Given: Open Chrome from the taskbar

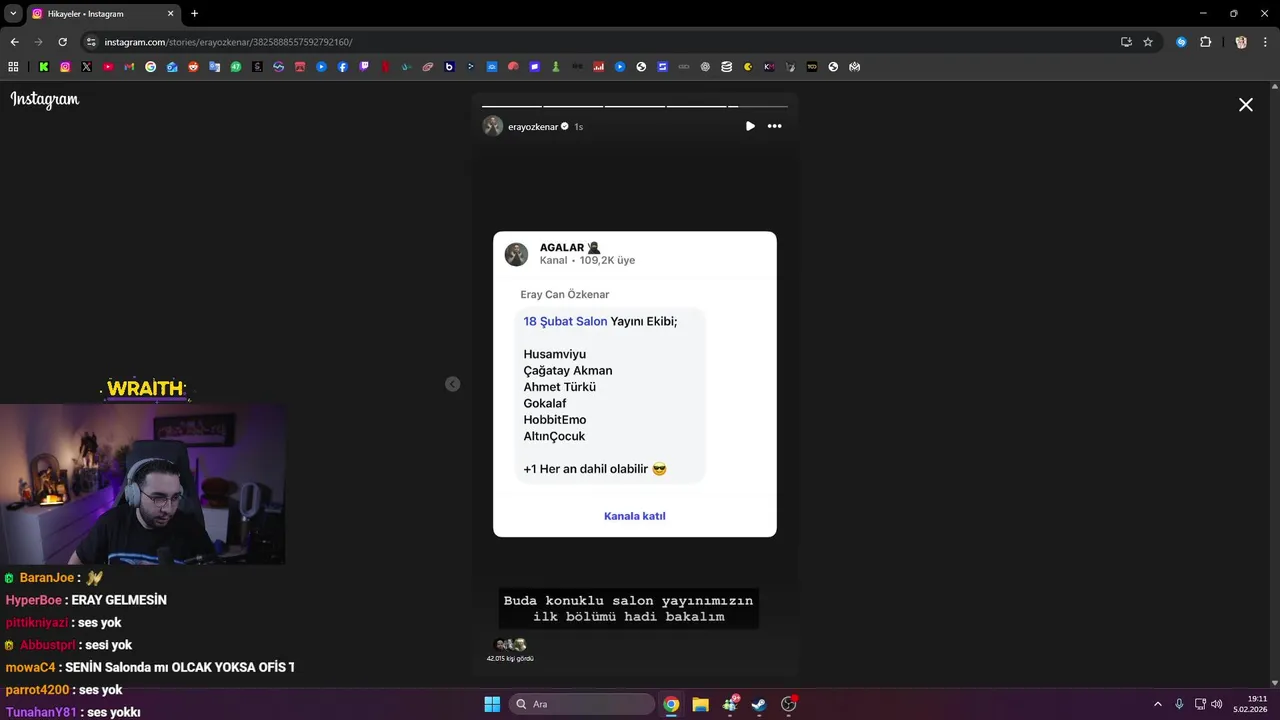Looking at the screenshot, I should pos(671,704).
